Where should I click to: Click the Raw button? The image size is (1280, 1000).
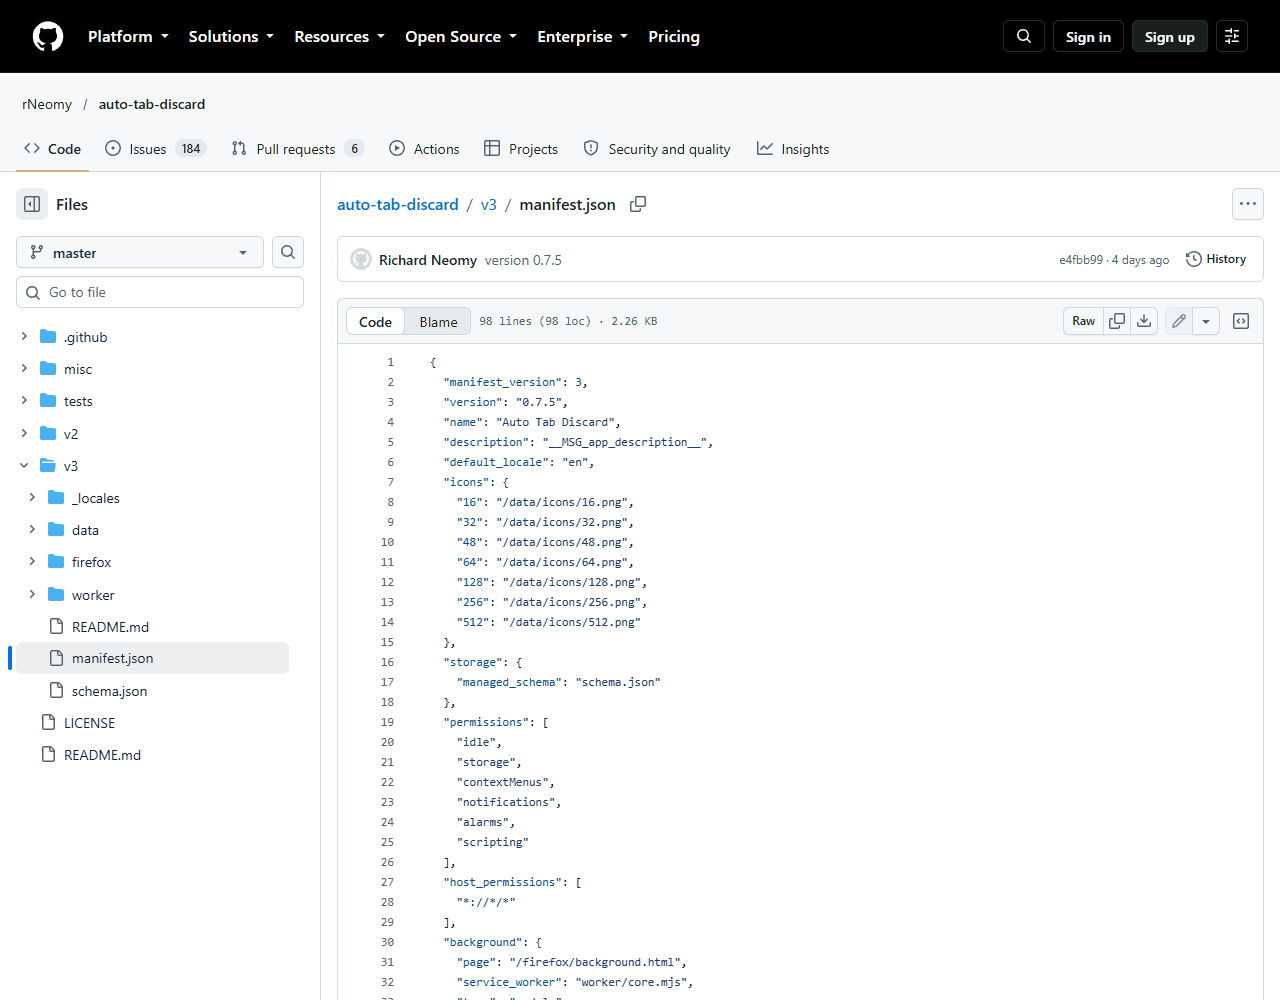click(1084, 321)
